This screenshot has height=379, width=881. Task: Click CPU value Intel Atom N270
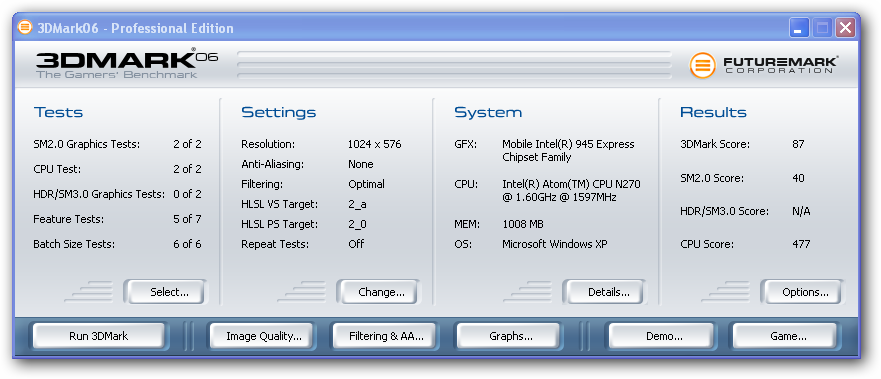[571, 191]
